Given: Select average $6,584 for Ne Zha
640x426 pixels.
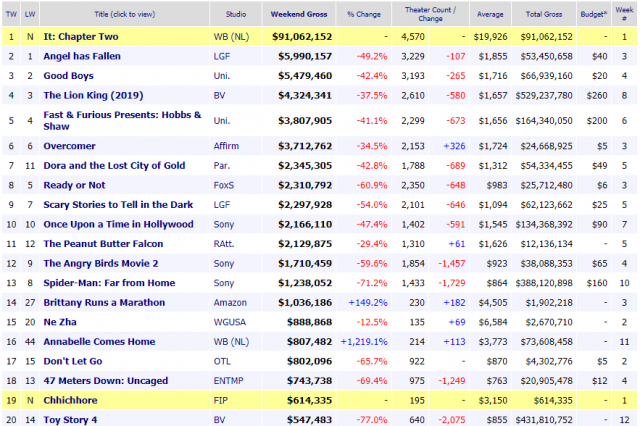Looking at the screenshot, I should click(493, 322).
